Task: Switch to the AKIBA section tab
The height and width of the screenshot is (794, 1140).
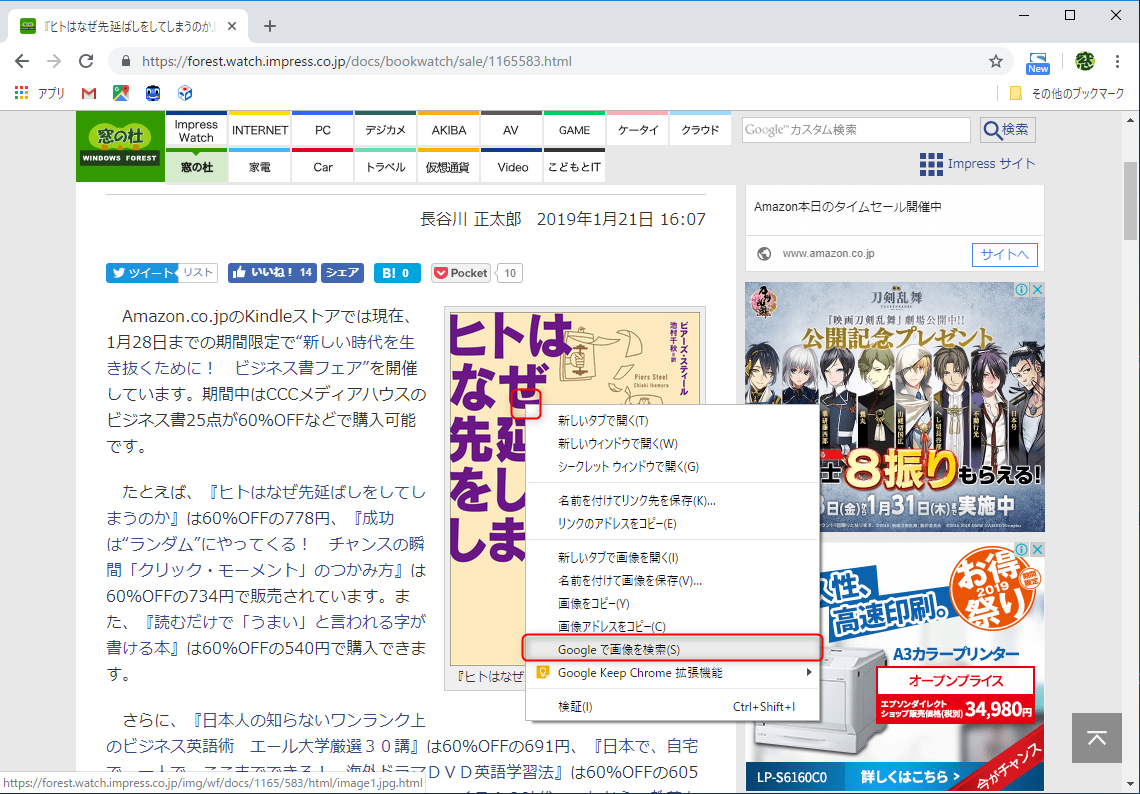Action: [x=448, y=129]
